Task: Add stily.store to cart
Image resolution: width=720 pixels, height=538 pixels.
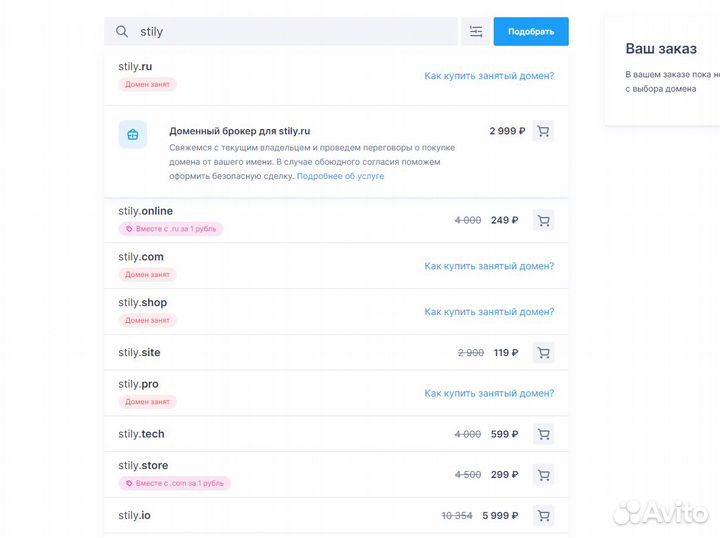Action: 543,475
